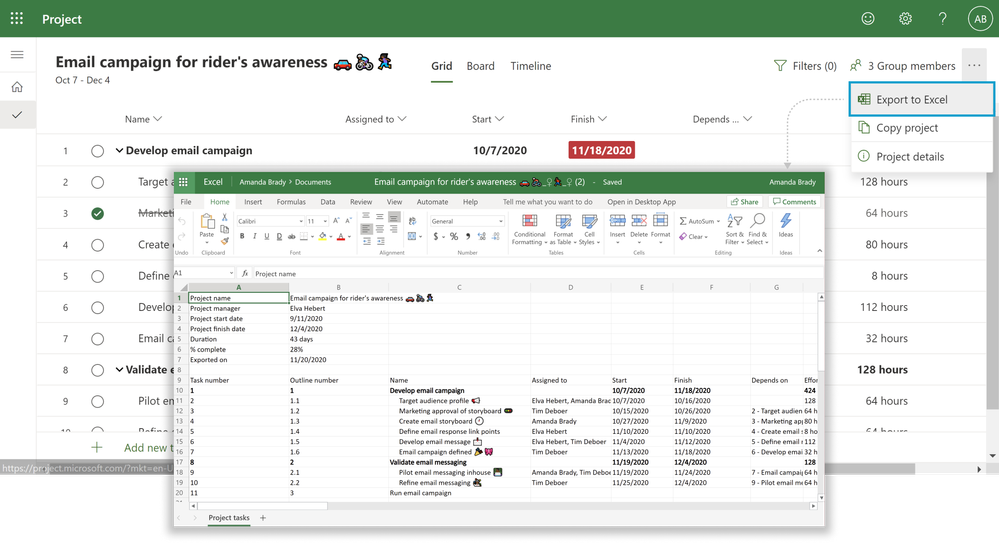Open the checkmark tasks sidebar icon

point(17,115)
